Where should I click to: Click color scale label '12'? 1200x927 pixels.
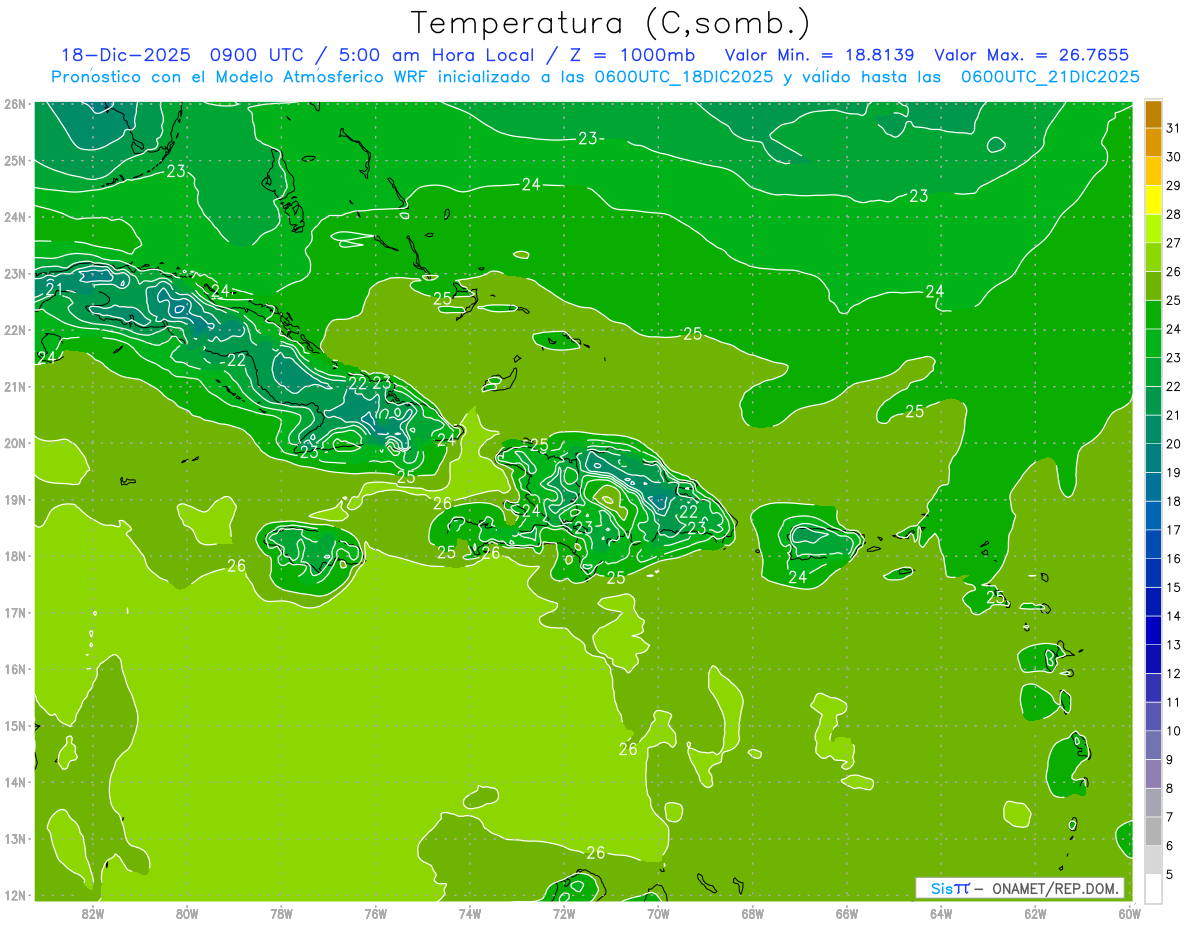[x=1173, y=673]
